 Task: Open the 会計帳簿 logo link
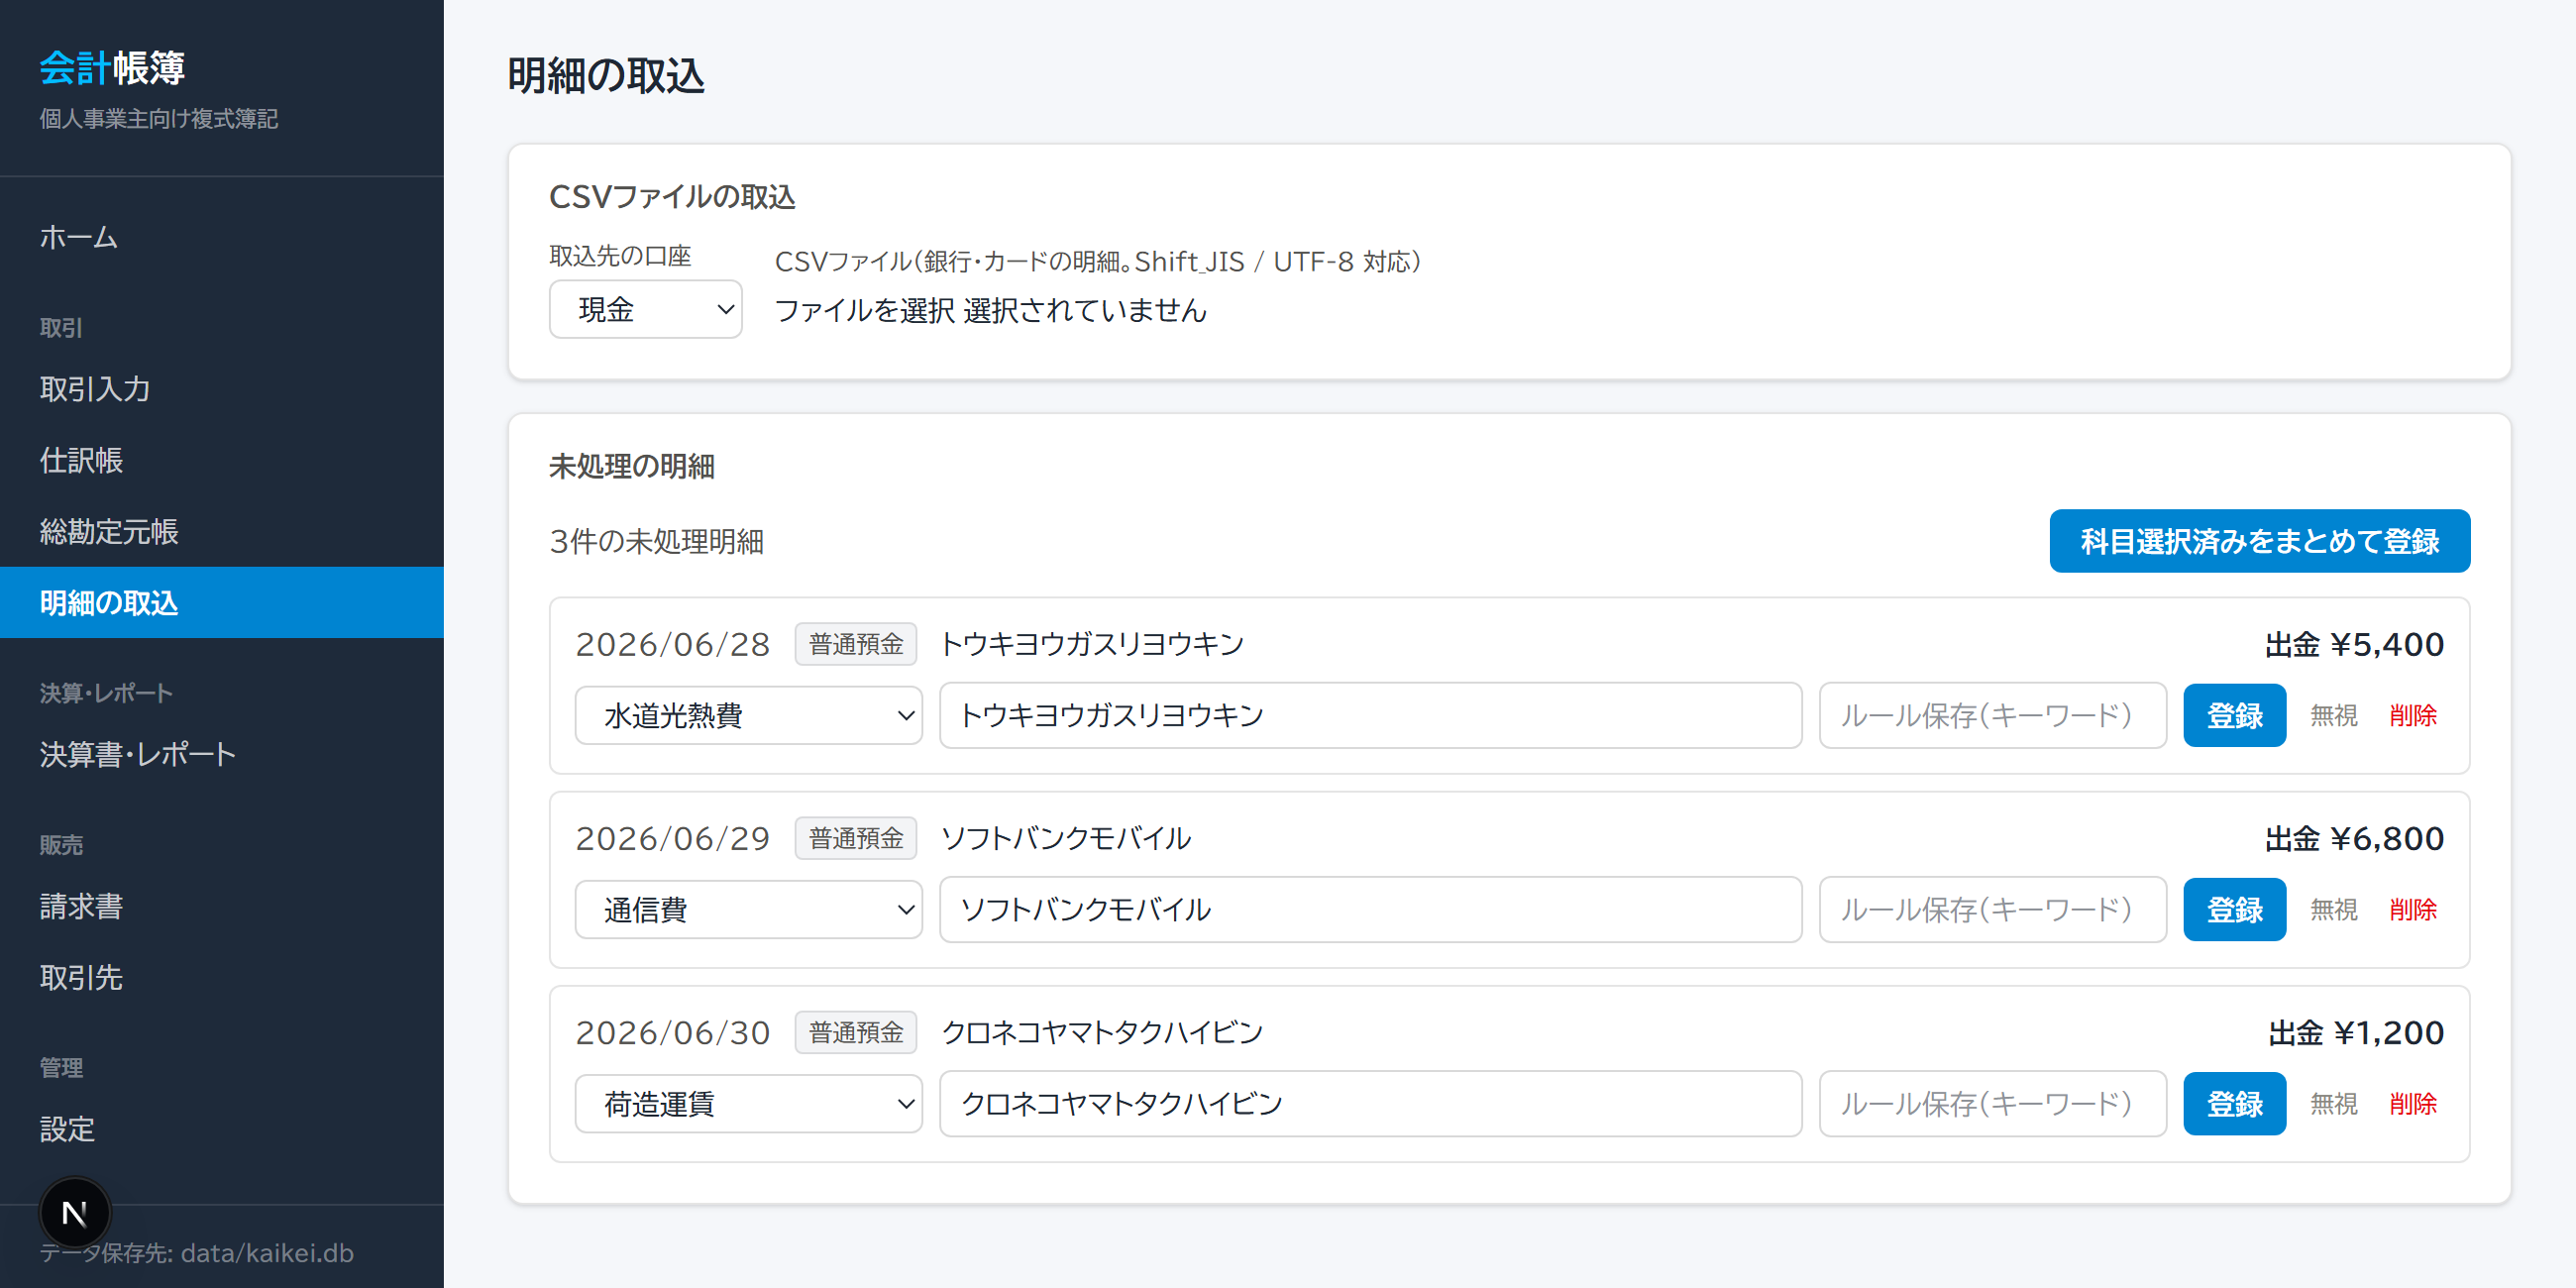pyautogui.click(x=112, y=68)
